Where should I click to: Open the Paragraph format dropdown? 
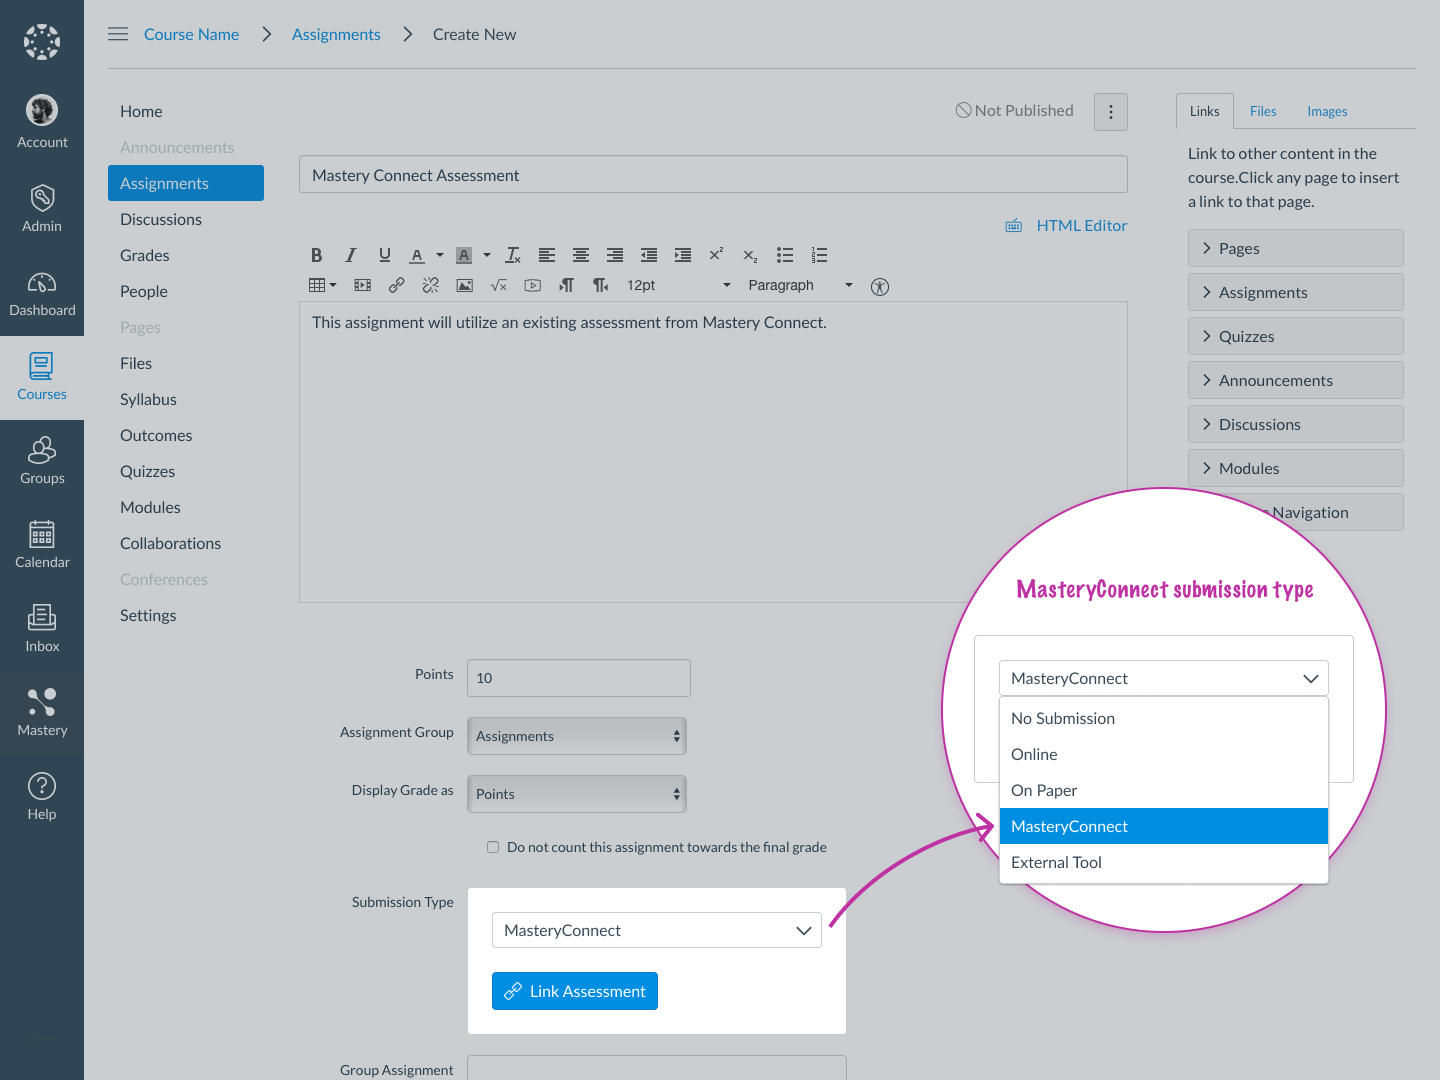(x=800, y=285)
